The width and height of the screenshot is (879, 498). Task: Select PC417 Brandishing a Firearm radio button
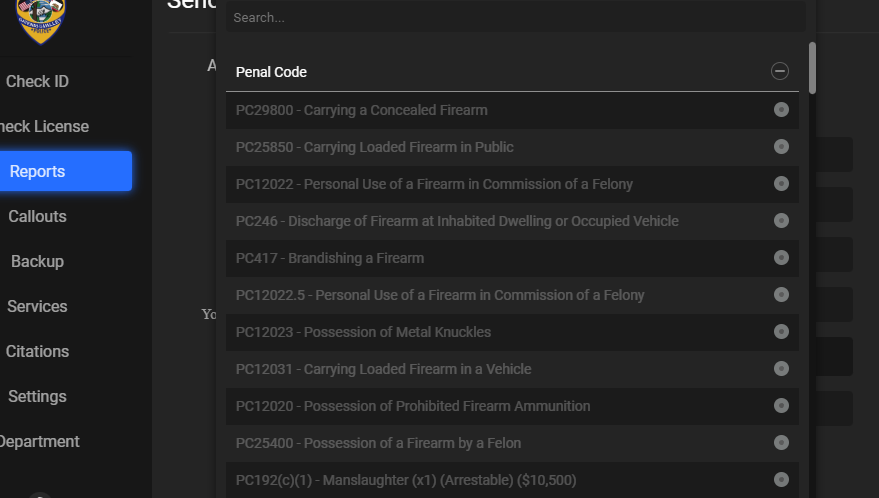(x=781, y=258)
